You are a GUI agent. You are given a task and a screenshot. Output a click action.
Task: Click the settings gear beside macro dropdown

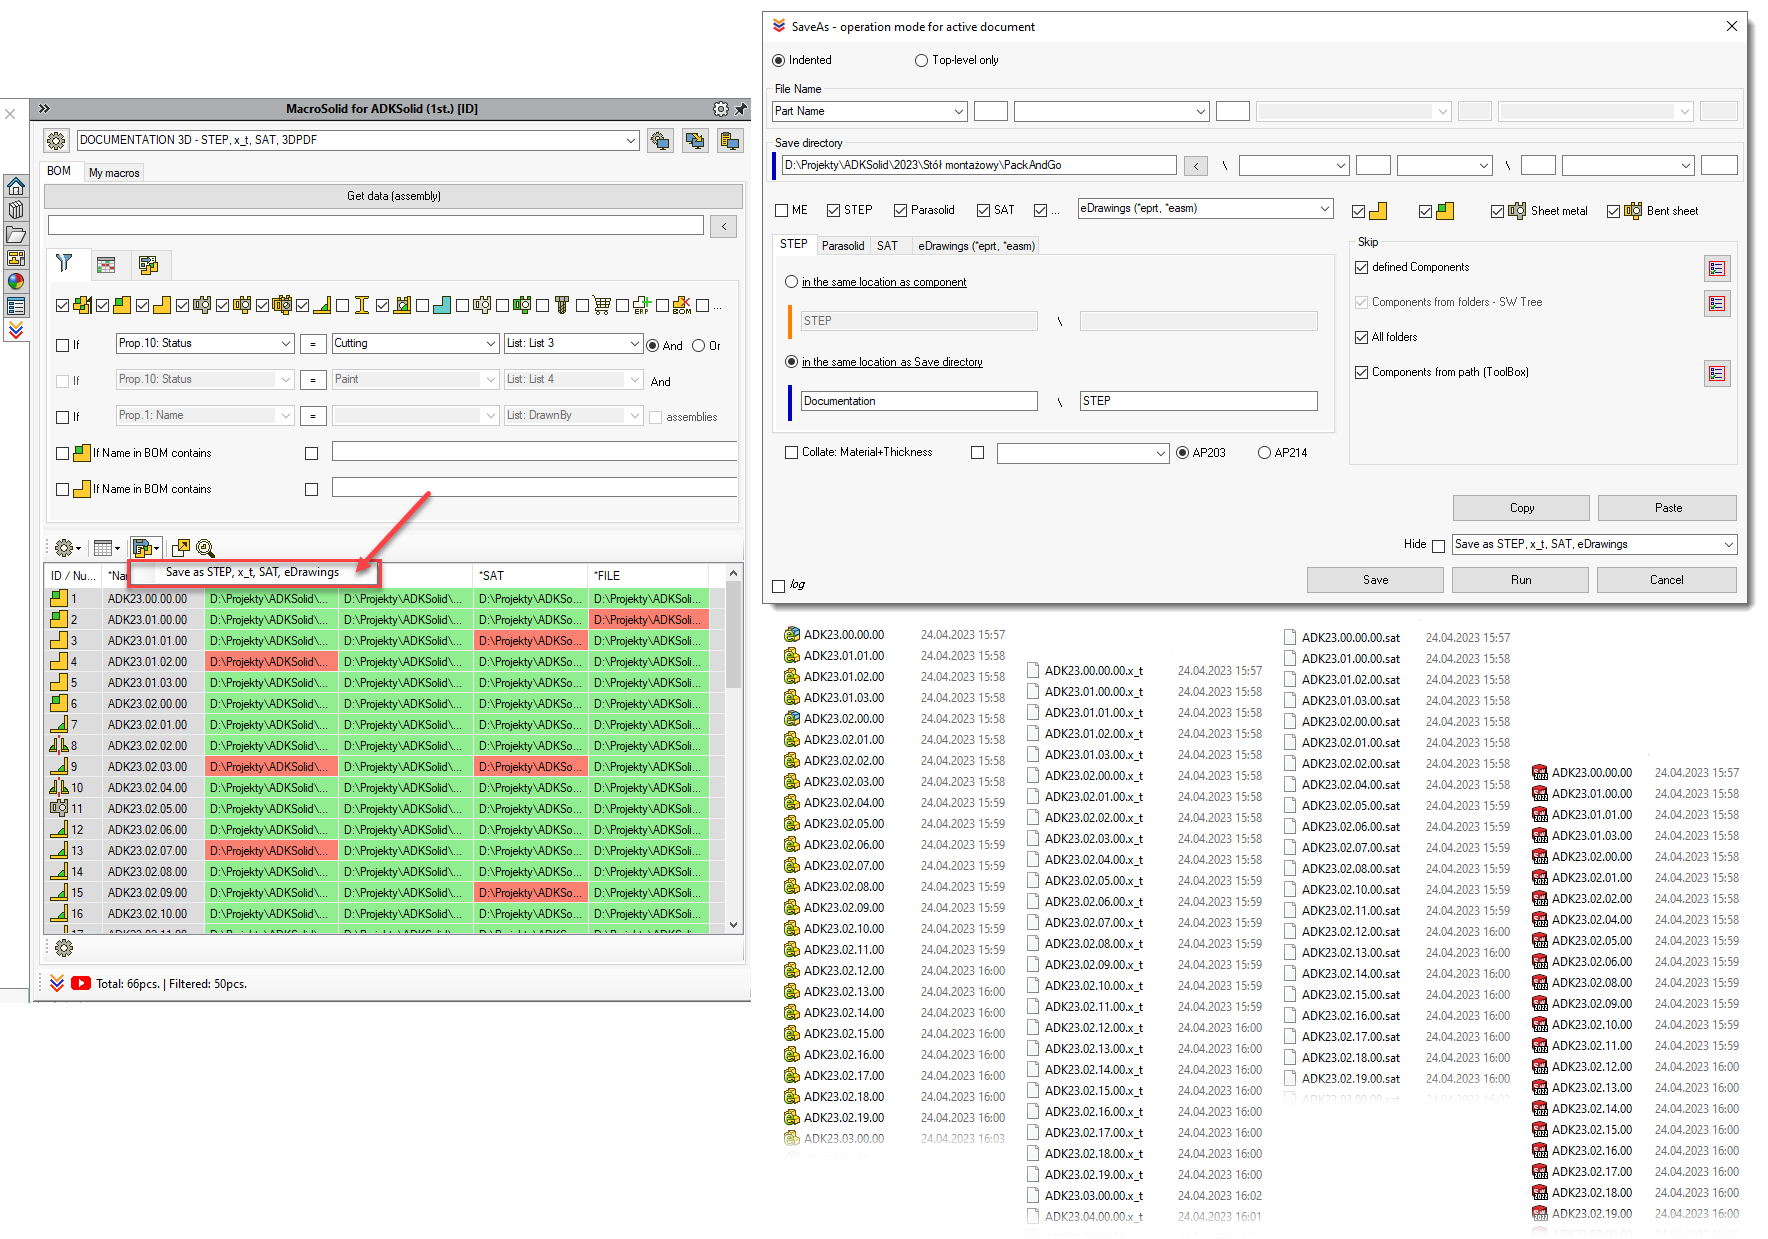56,141
